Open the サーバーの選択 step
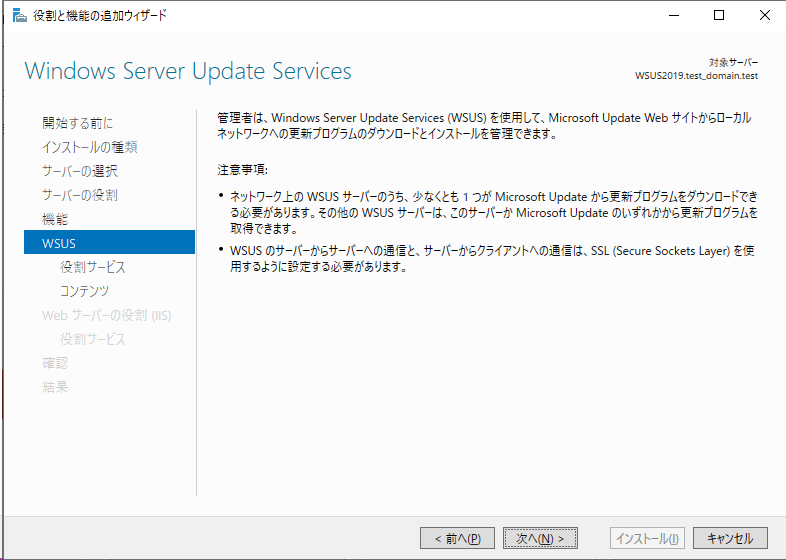The image size is (786, 560). [x=80, y=171]
